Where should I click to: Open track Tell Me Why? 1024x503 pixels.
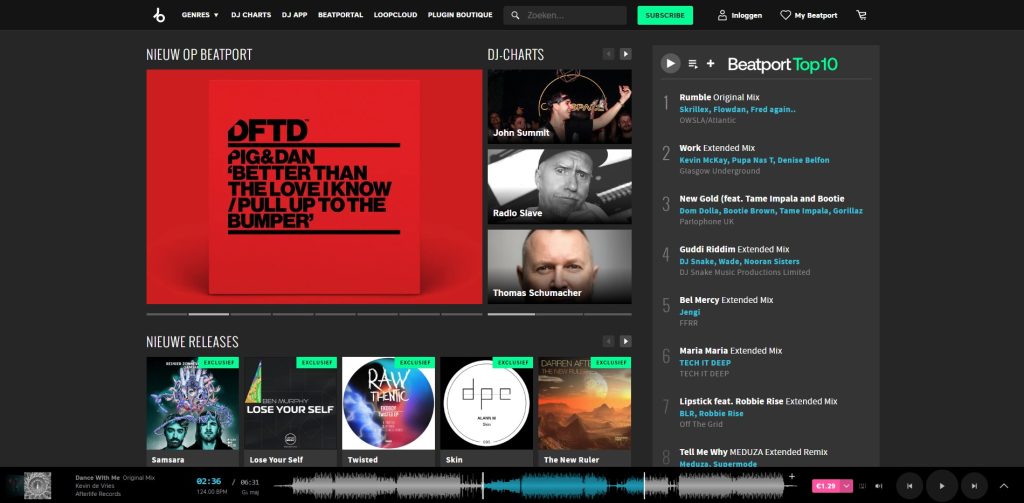click(x=753, y=452)
